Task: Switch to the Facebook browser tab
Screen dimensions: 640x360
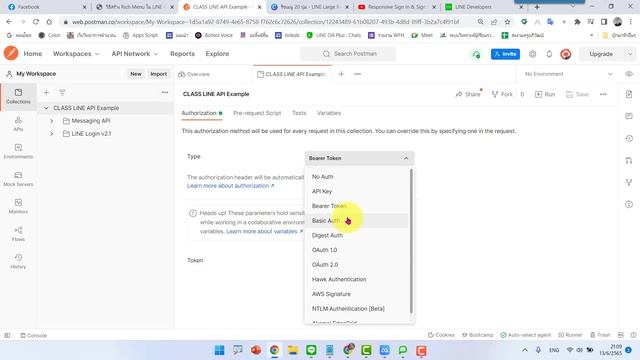Action: coord(46,7)
